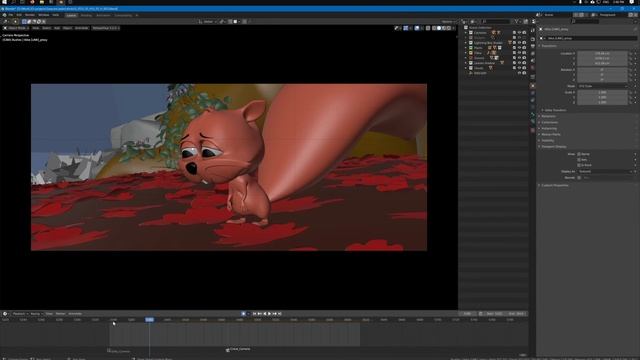640x360 pixels.
Task: Open the RetopoFlow header button
Action: 105,28
